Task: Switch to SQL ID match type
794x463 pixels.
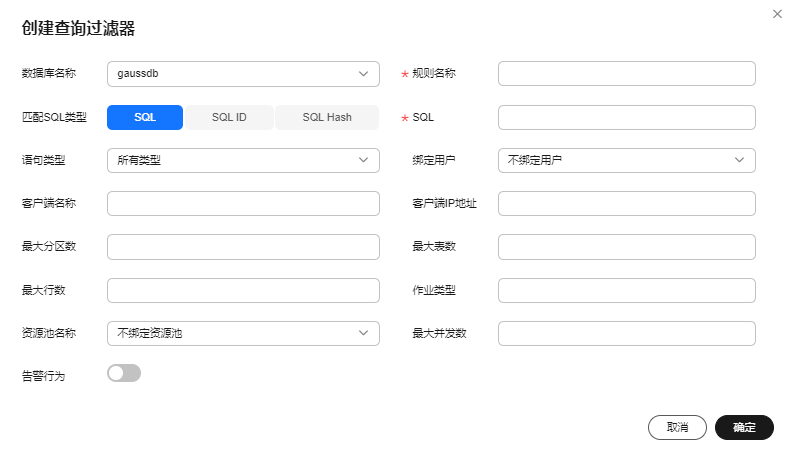Action: point(229,118)
